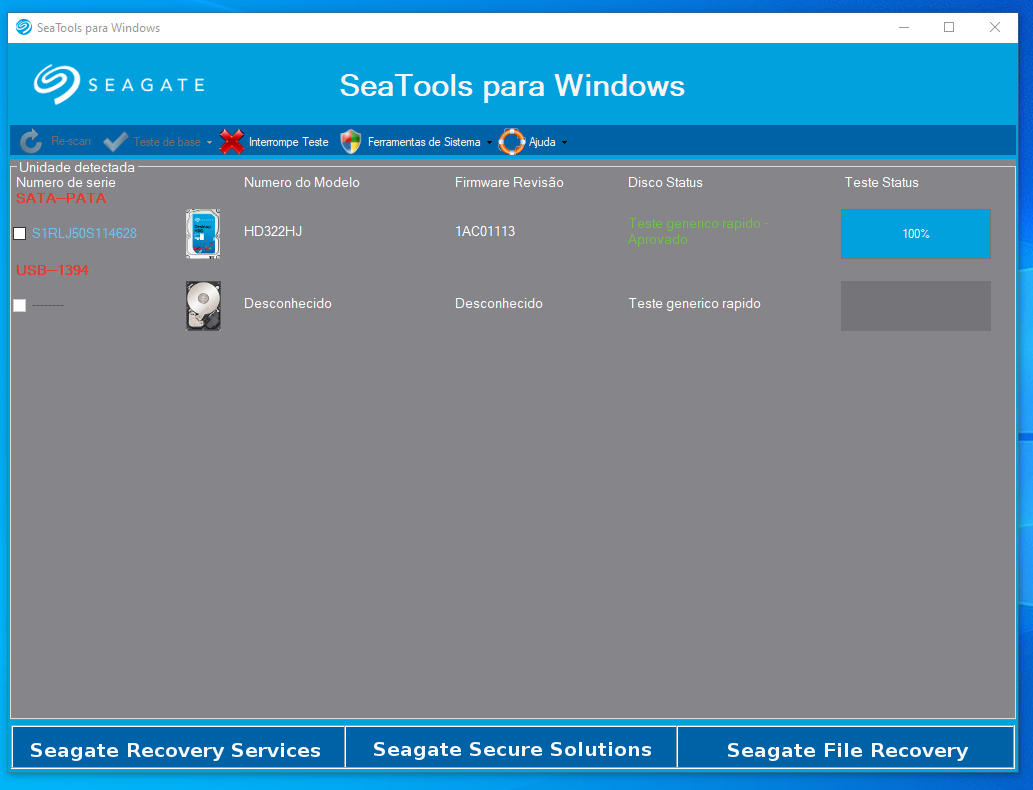Open the Teste de base menu

tap(167, 142)
